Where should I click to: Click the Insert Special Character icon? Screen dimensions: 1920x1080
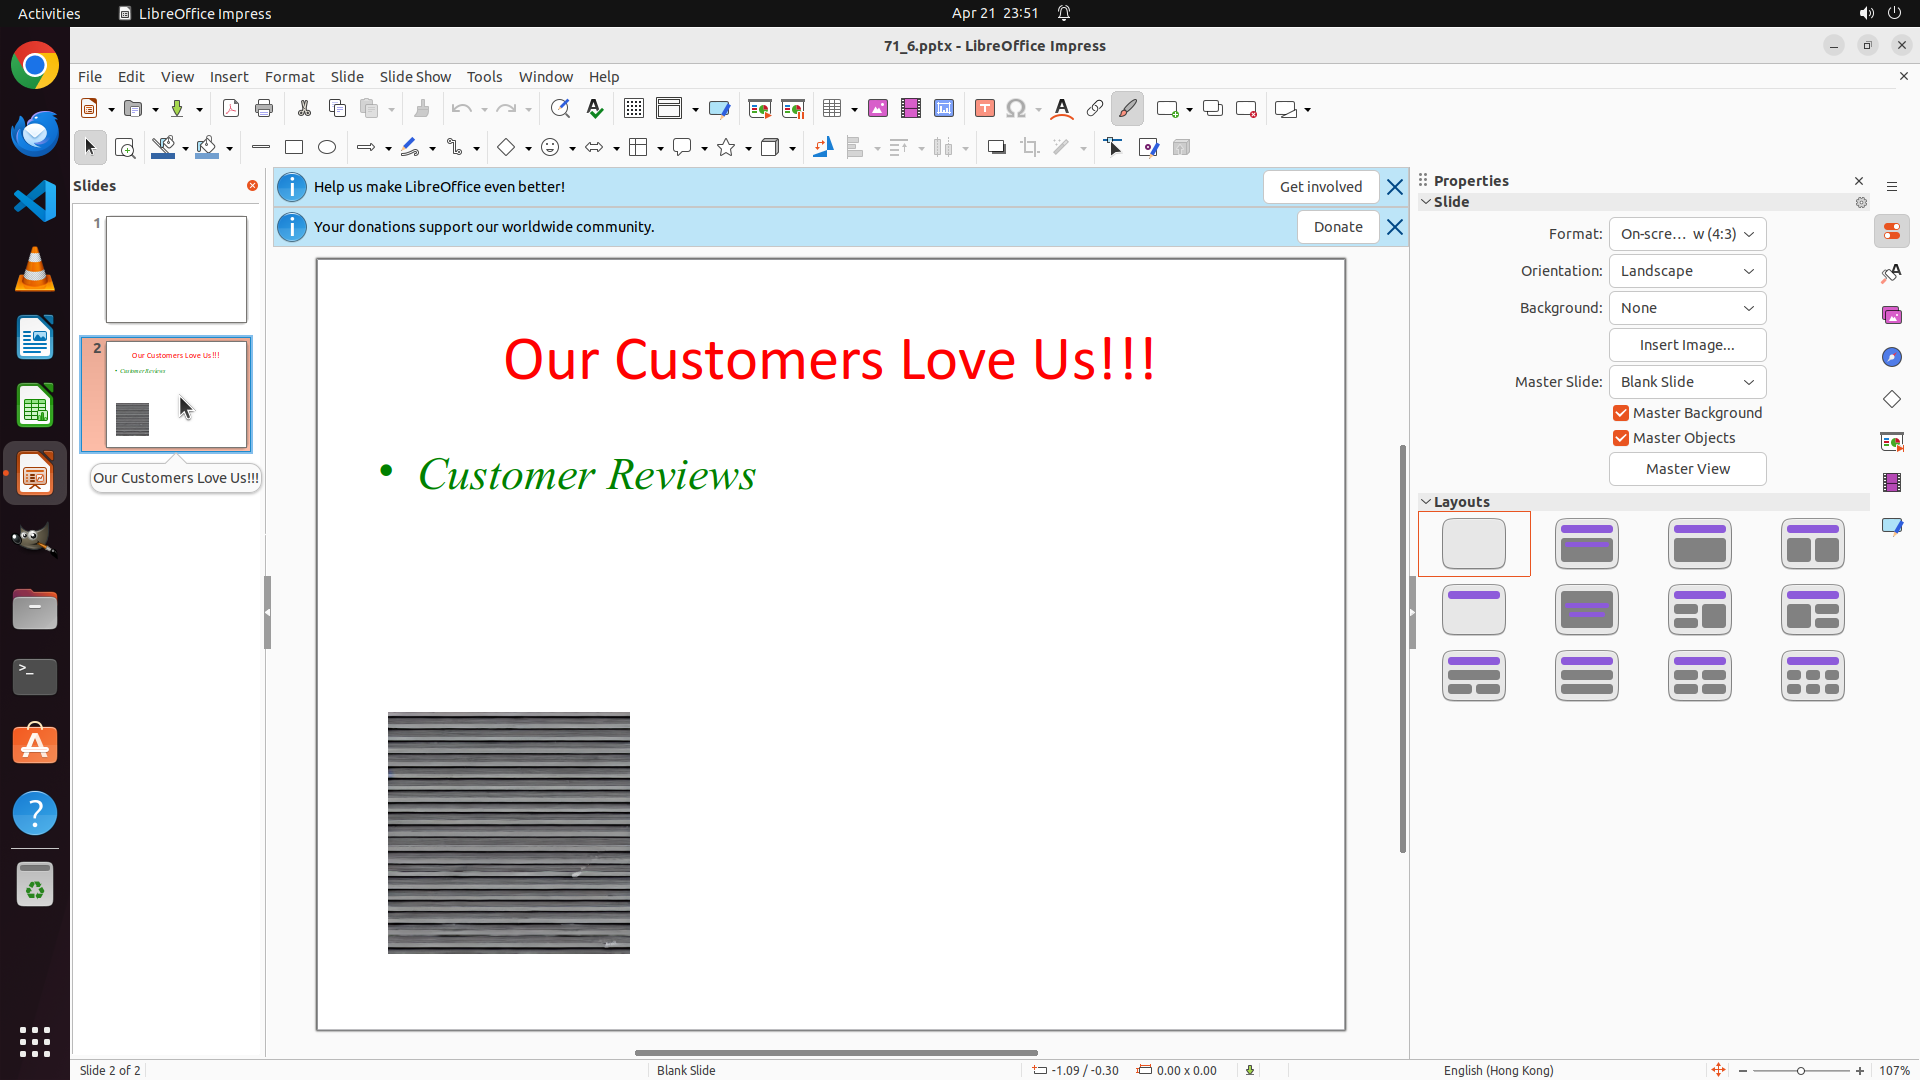point(1016,109)
